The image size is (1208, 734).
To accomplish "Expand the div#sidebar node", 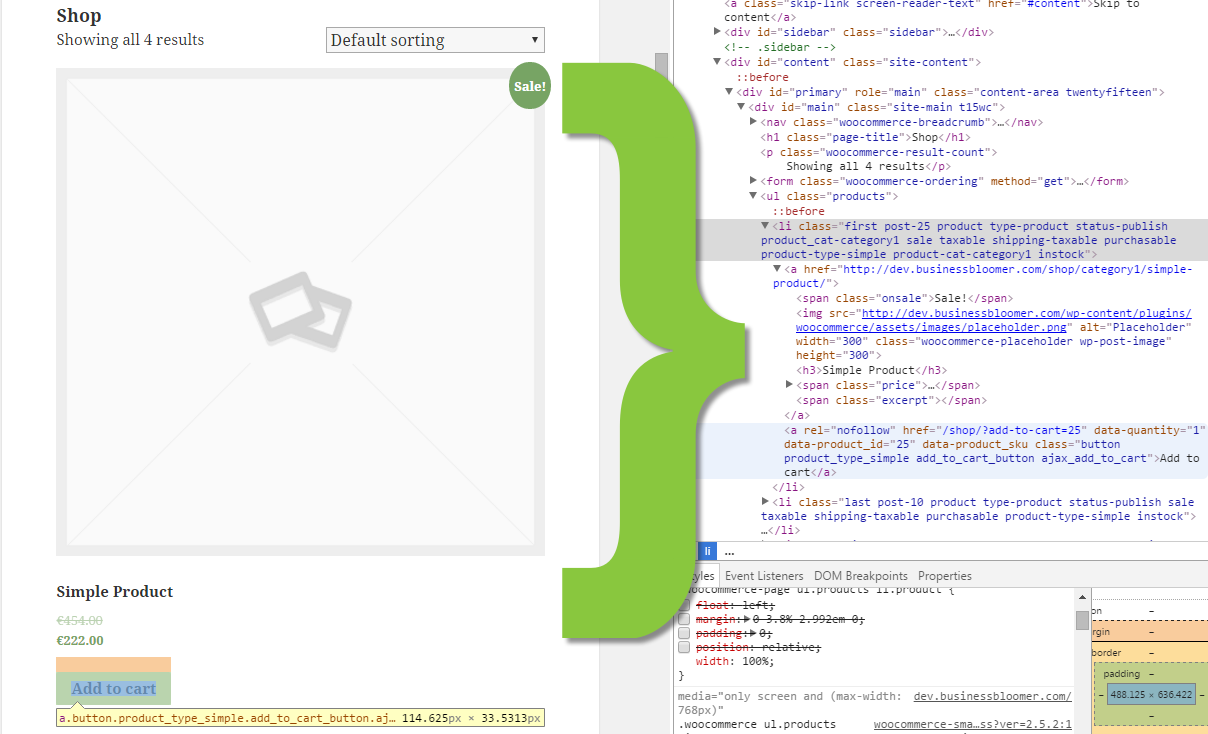I will coord(717,32).
